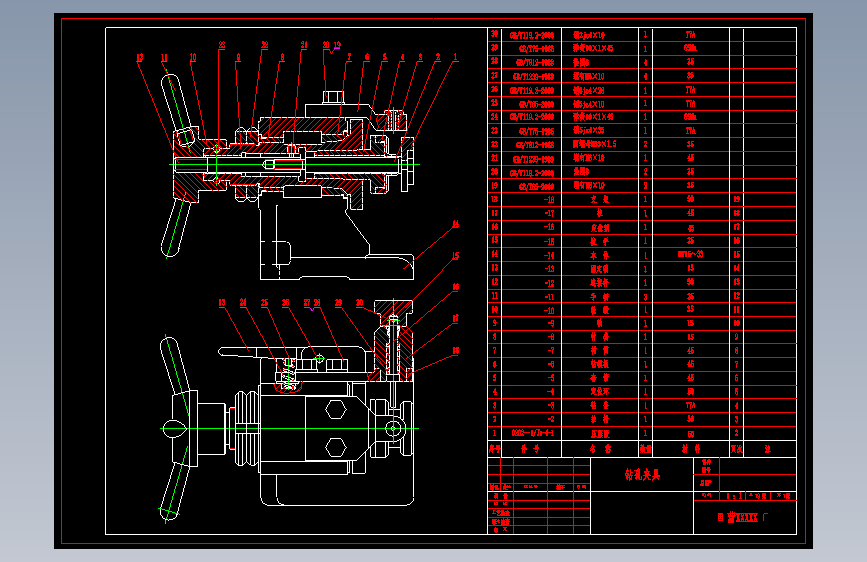Click part name "定位环" in row 4

pyautogui.click(x=600, y=392)
